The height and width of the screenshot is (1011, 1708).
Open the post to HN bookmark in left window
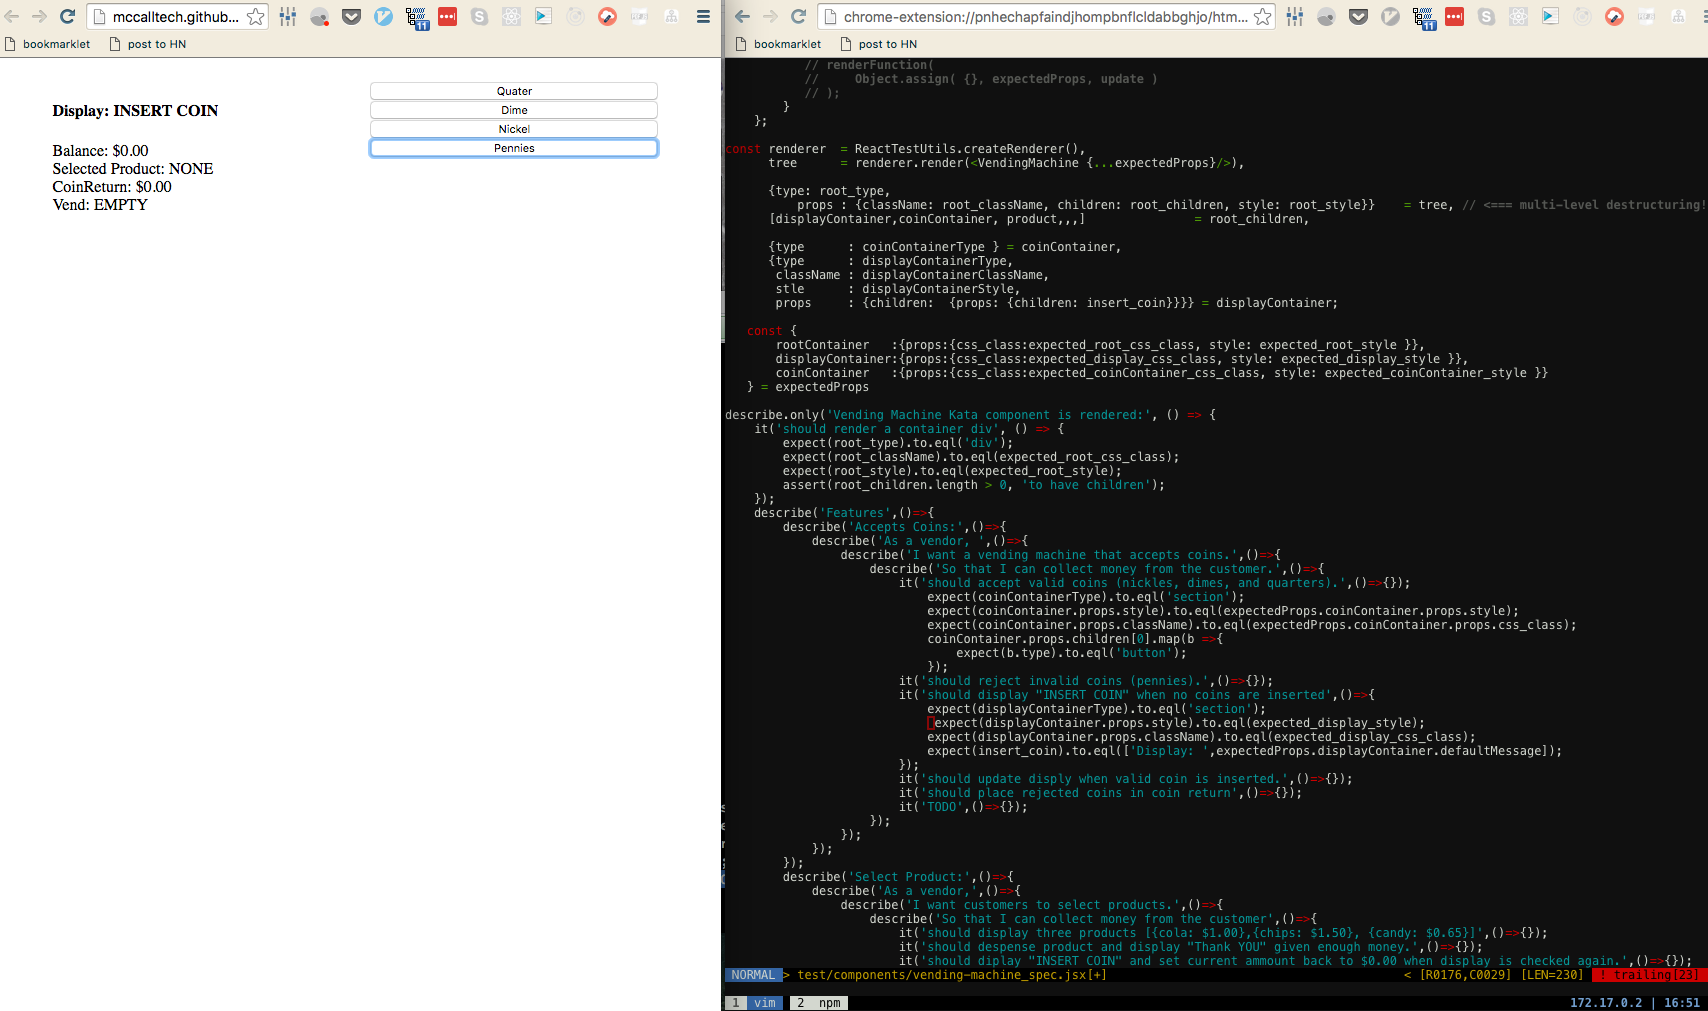coord(147,44)
